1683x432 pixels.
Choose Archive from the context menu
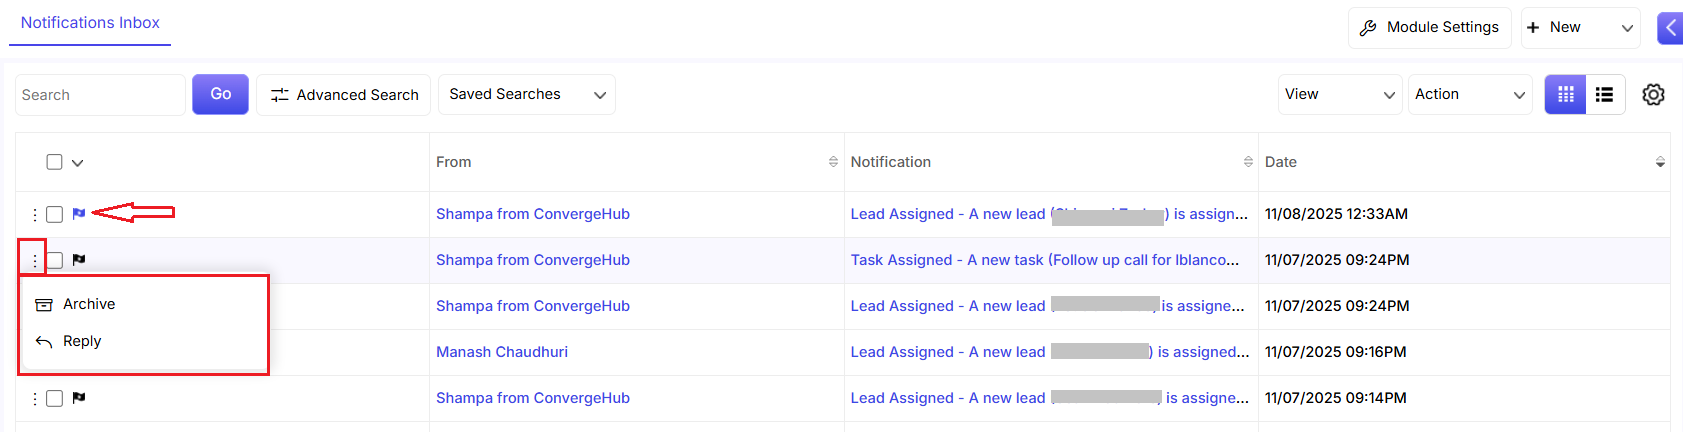tap(88, 304)
